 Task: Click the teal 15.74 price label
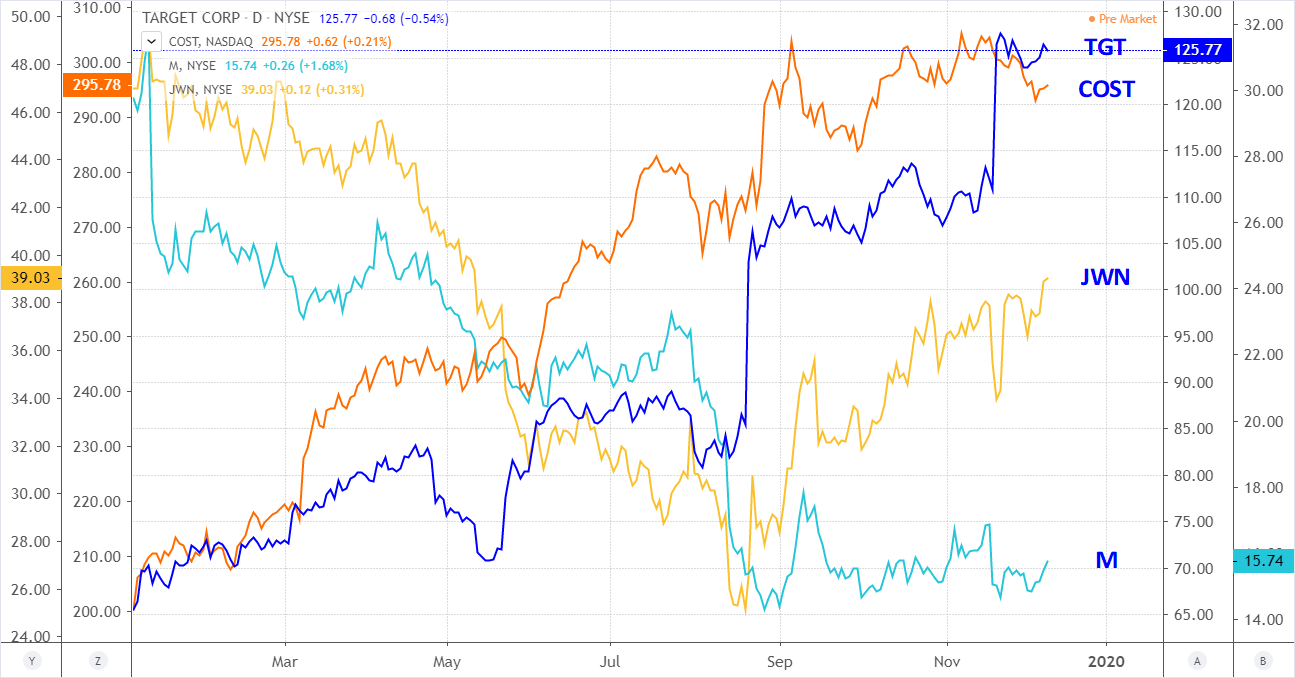coord(1264,562)
